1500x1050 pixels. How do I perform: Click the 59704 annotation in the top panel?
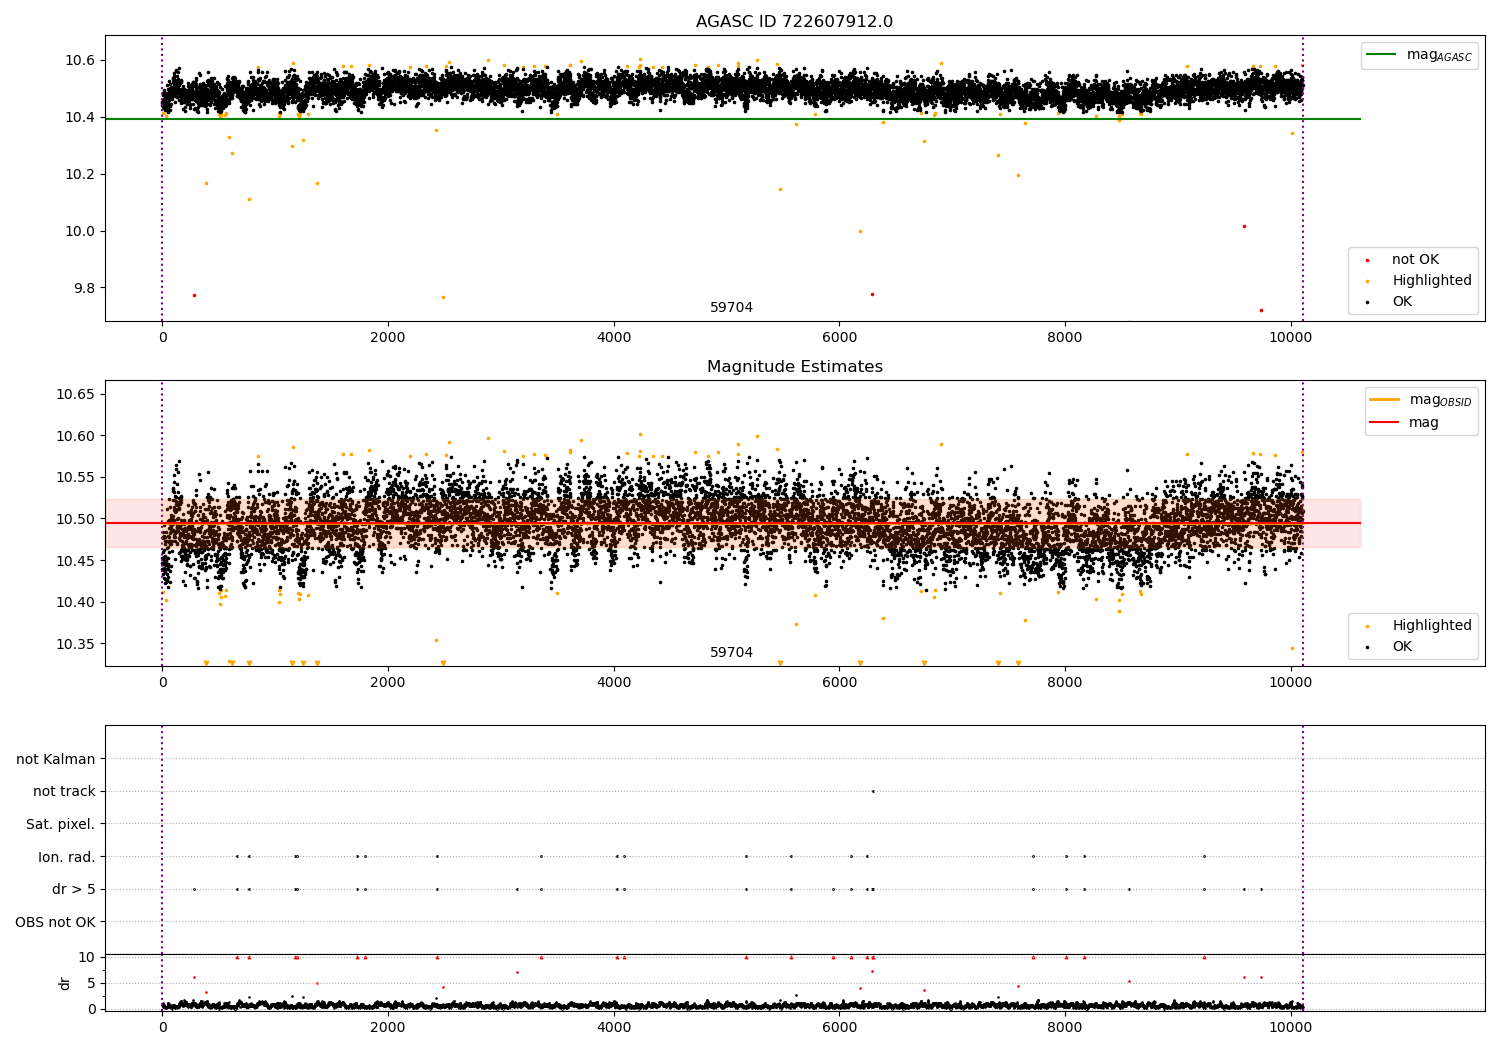731,308
